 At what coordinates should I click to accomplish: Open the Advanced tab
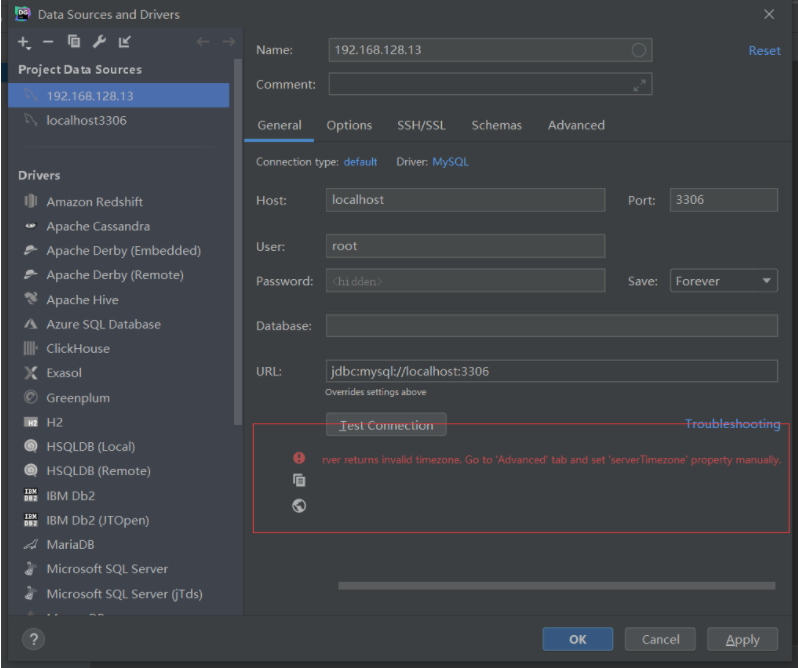pos(576,125)
